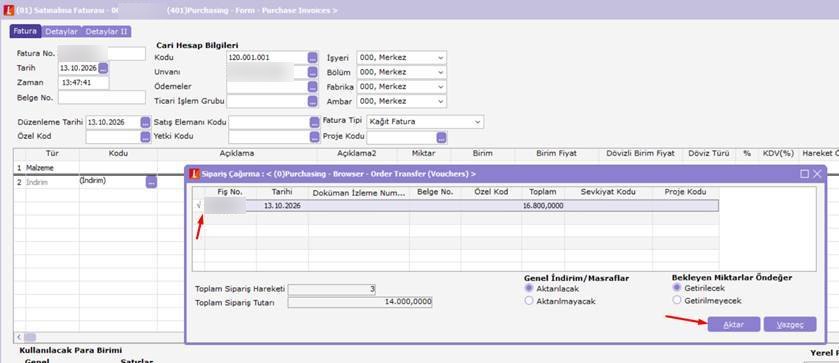This screenshot has height=363, width=839.
Task: Switch to the Fatura tab
Action: pos(25,32)
